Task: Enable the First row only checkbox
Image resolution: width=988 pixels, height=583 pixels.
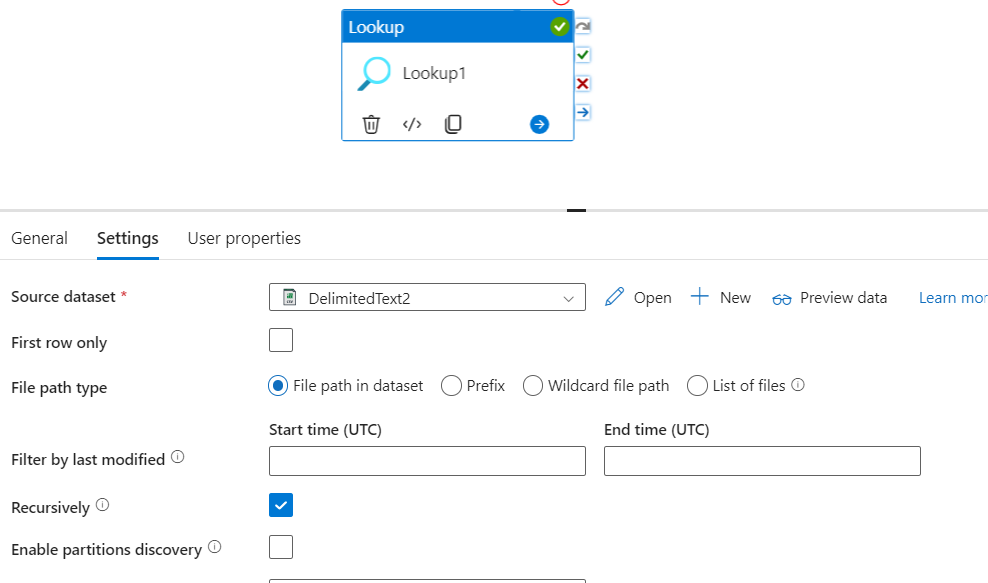Action: click(281, 340)
